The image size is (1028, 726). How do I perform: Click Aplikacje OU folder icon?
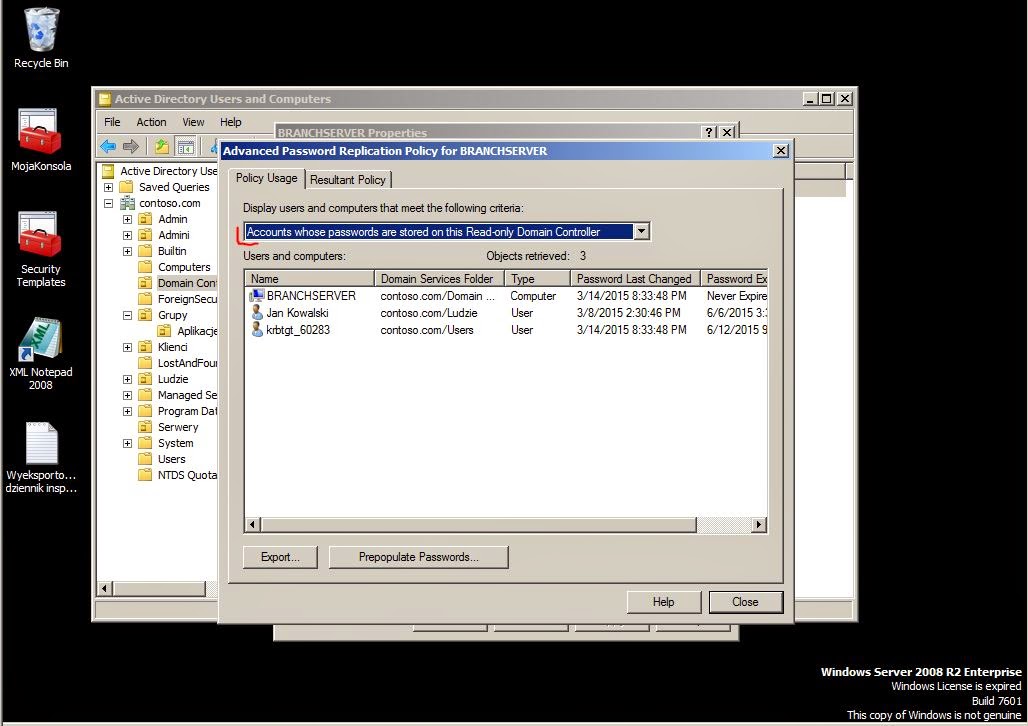[x=164, y=331]
